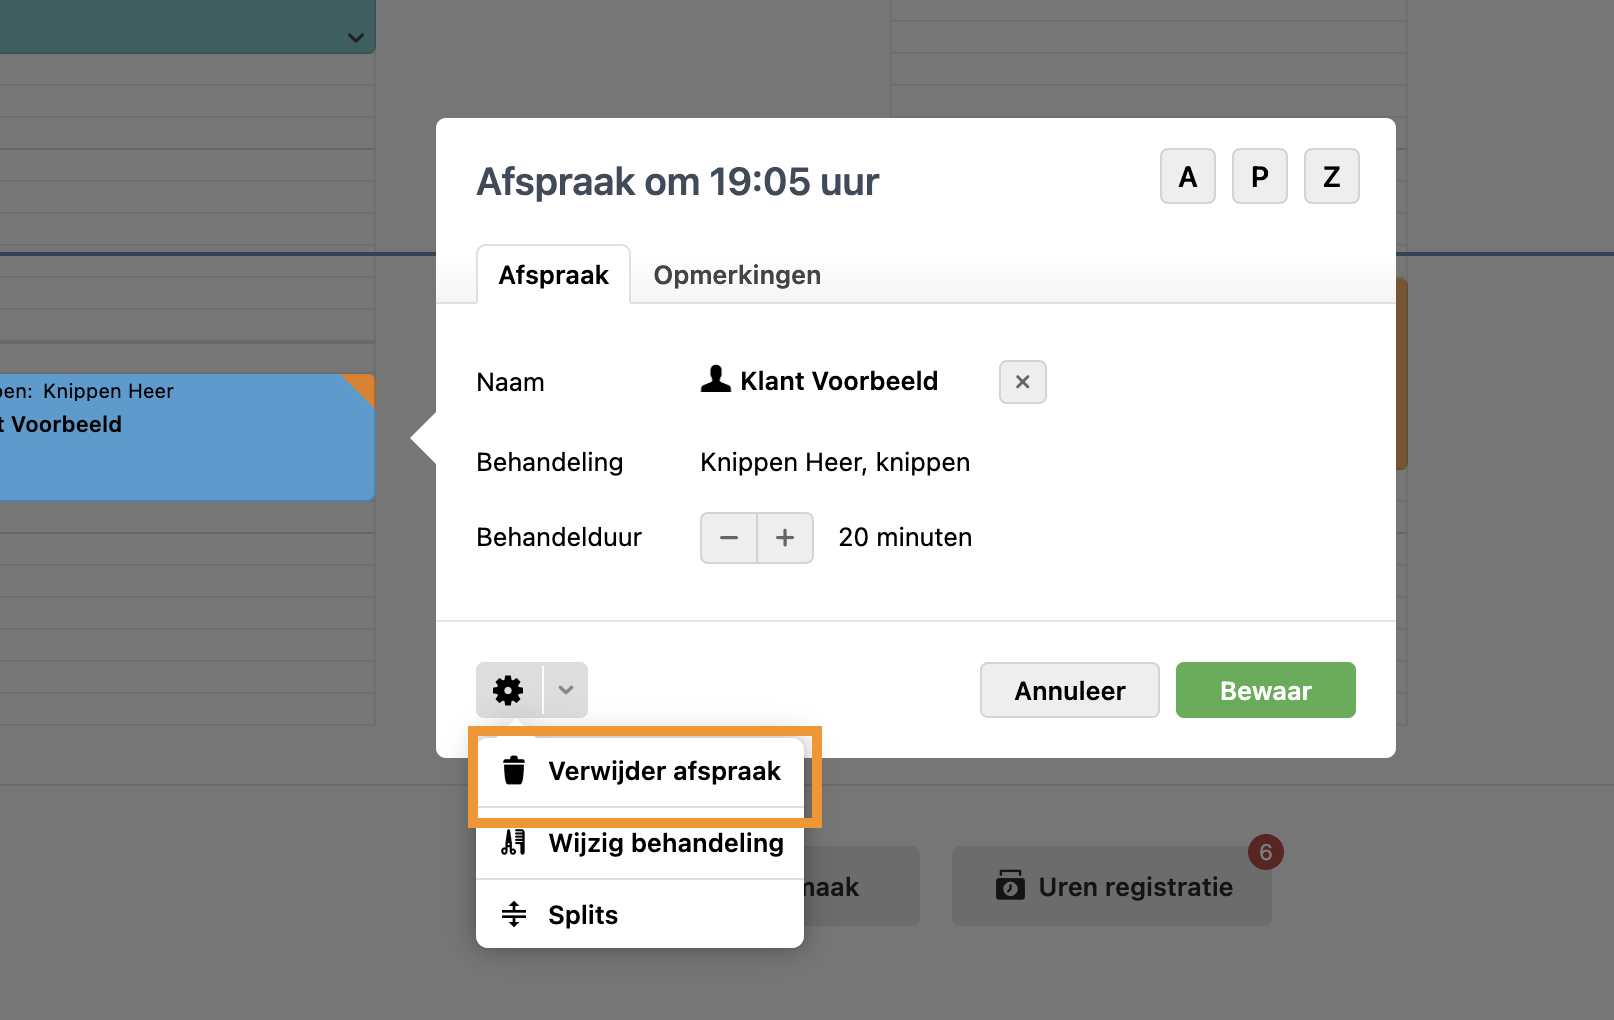This screenshot has width=1614, height=1020.
Task: Select the Afspraak tab
Action: pyautogui.click(x=553, y=275)
